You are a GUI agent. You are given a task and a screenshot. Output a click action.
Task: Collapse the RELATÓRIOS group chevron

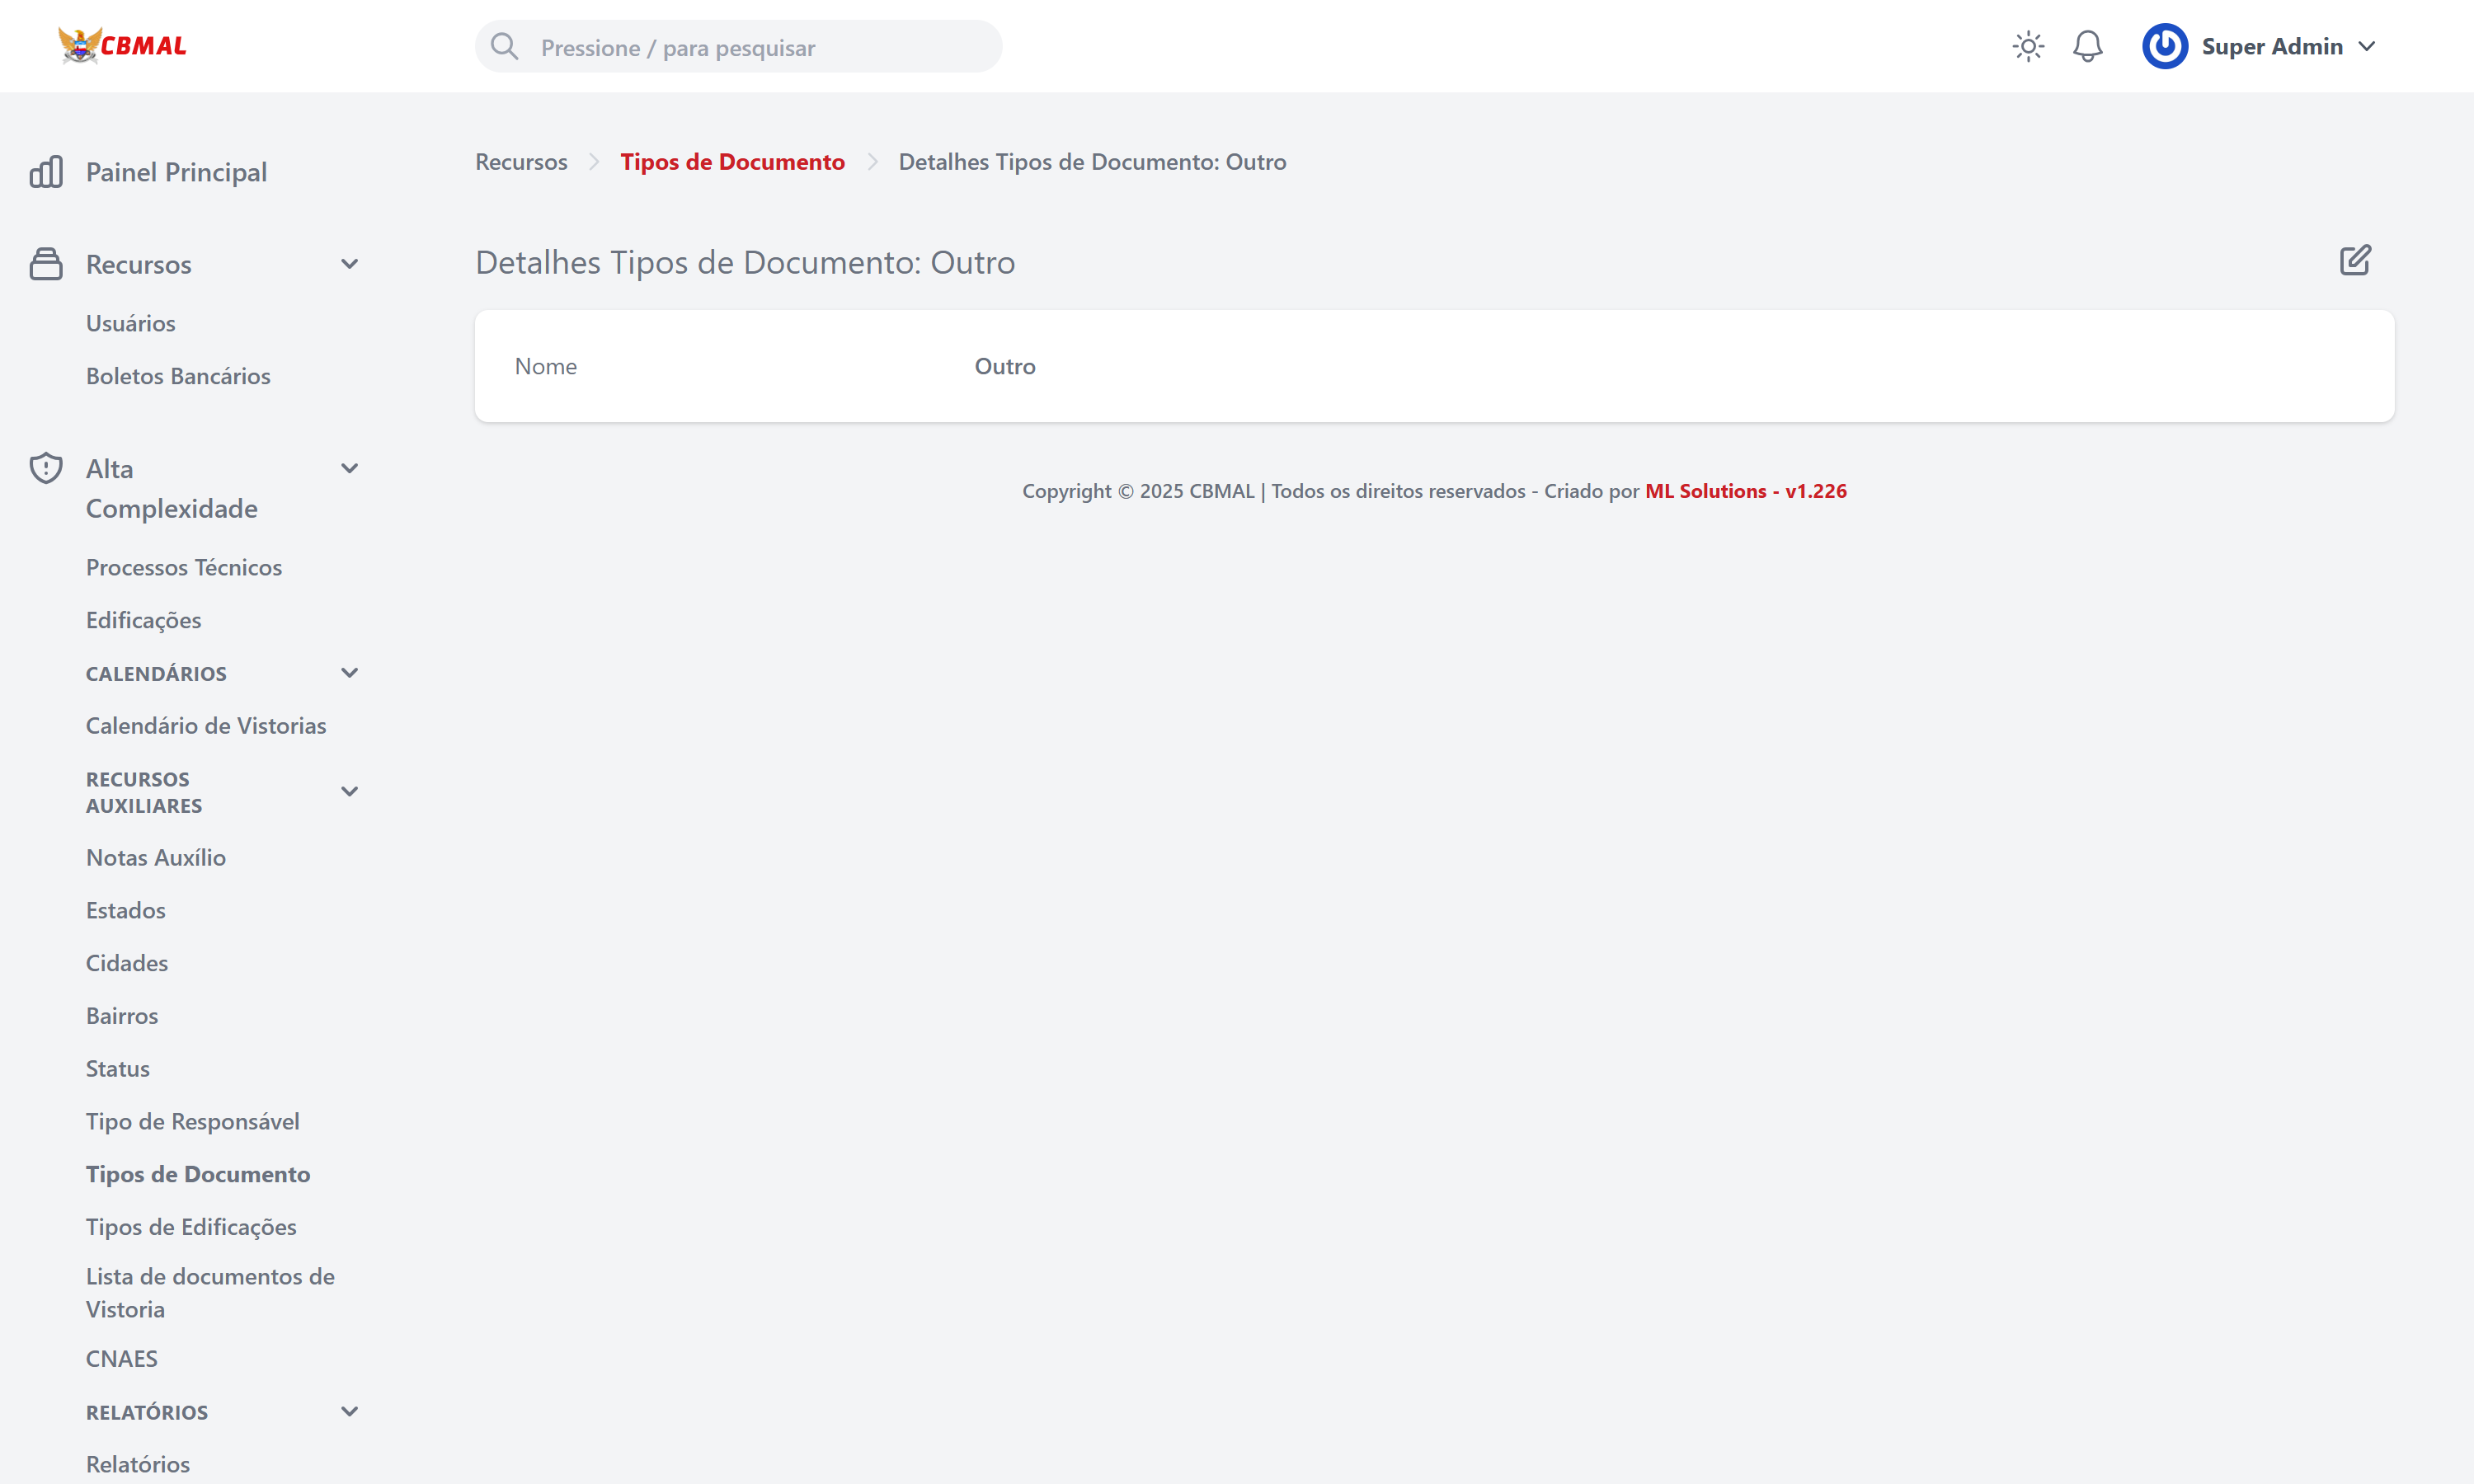(349, 1412)
